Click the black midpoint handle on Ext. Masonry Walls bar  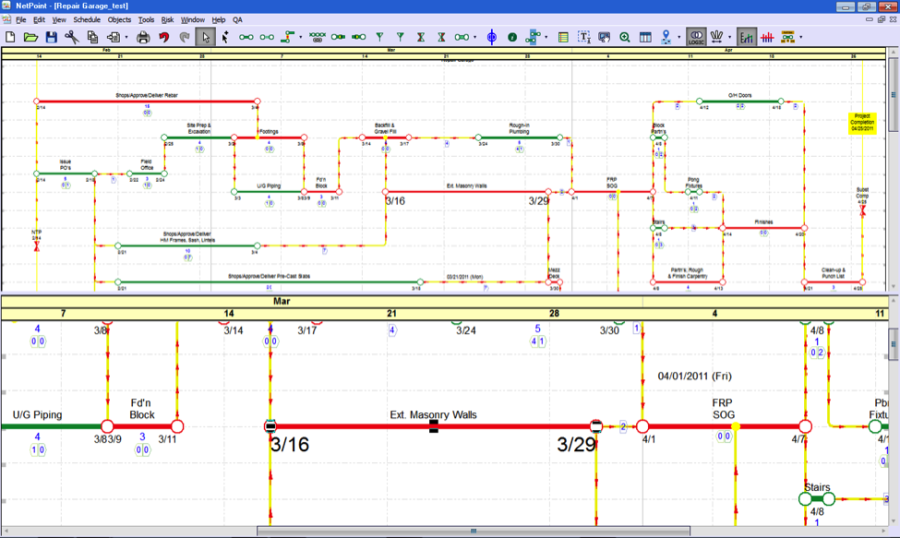click(x=434, y=427)
